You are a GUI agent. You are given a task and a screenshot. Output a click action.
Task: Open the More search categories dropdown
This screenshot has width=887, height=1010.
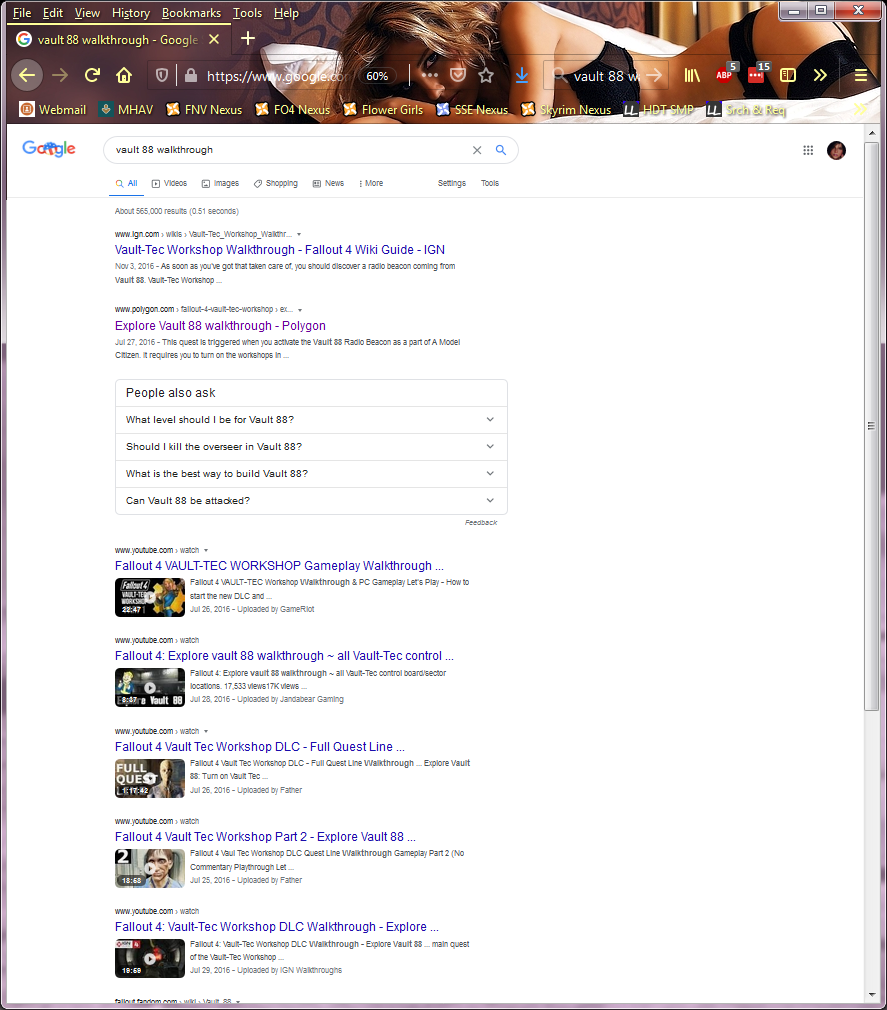[371, 184]
